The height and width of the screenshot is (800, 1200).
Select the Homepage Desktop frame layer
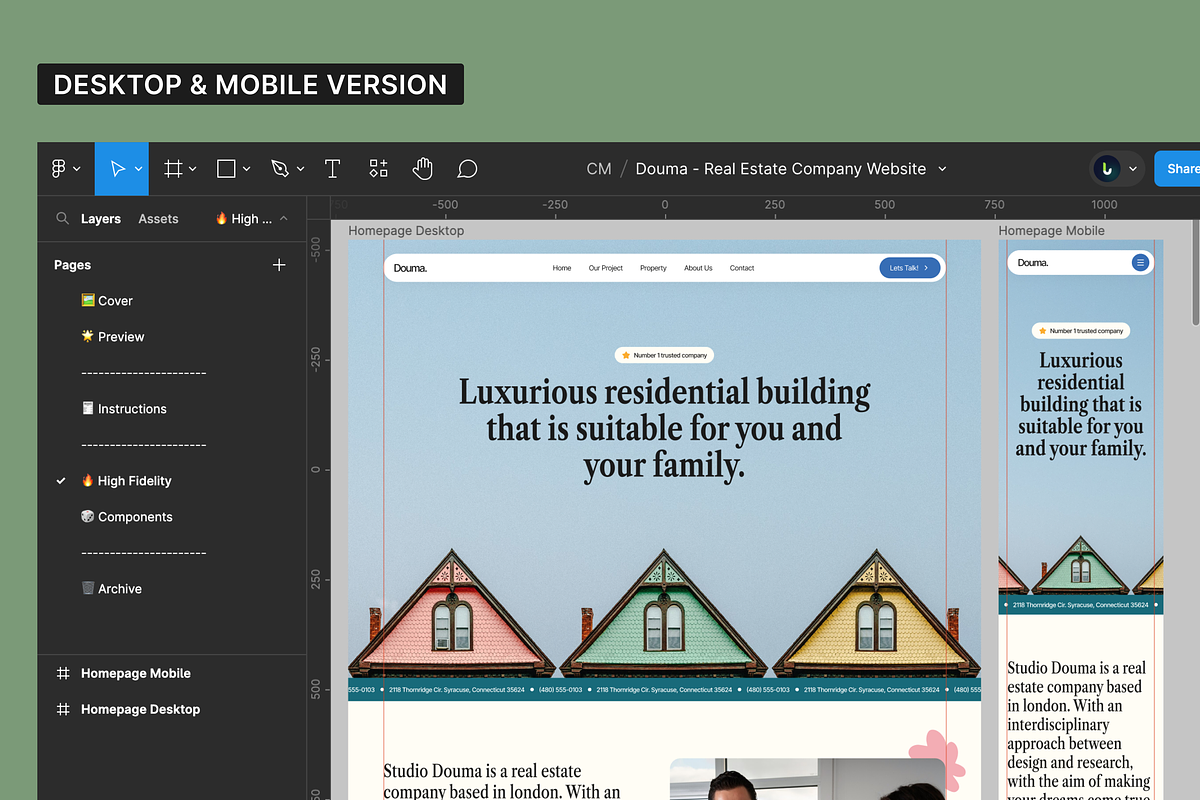[x=140, y=709]
